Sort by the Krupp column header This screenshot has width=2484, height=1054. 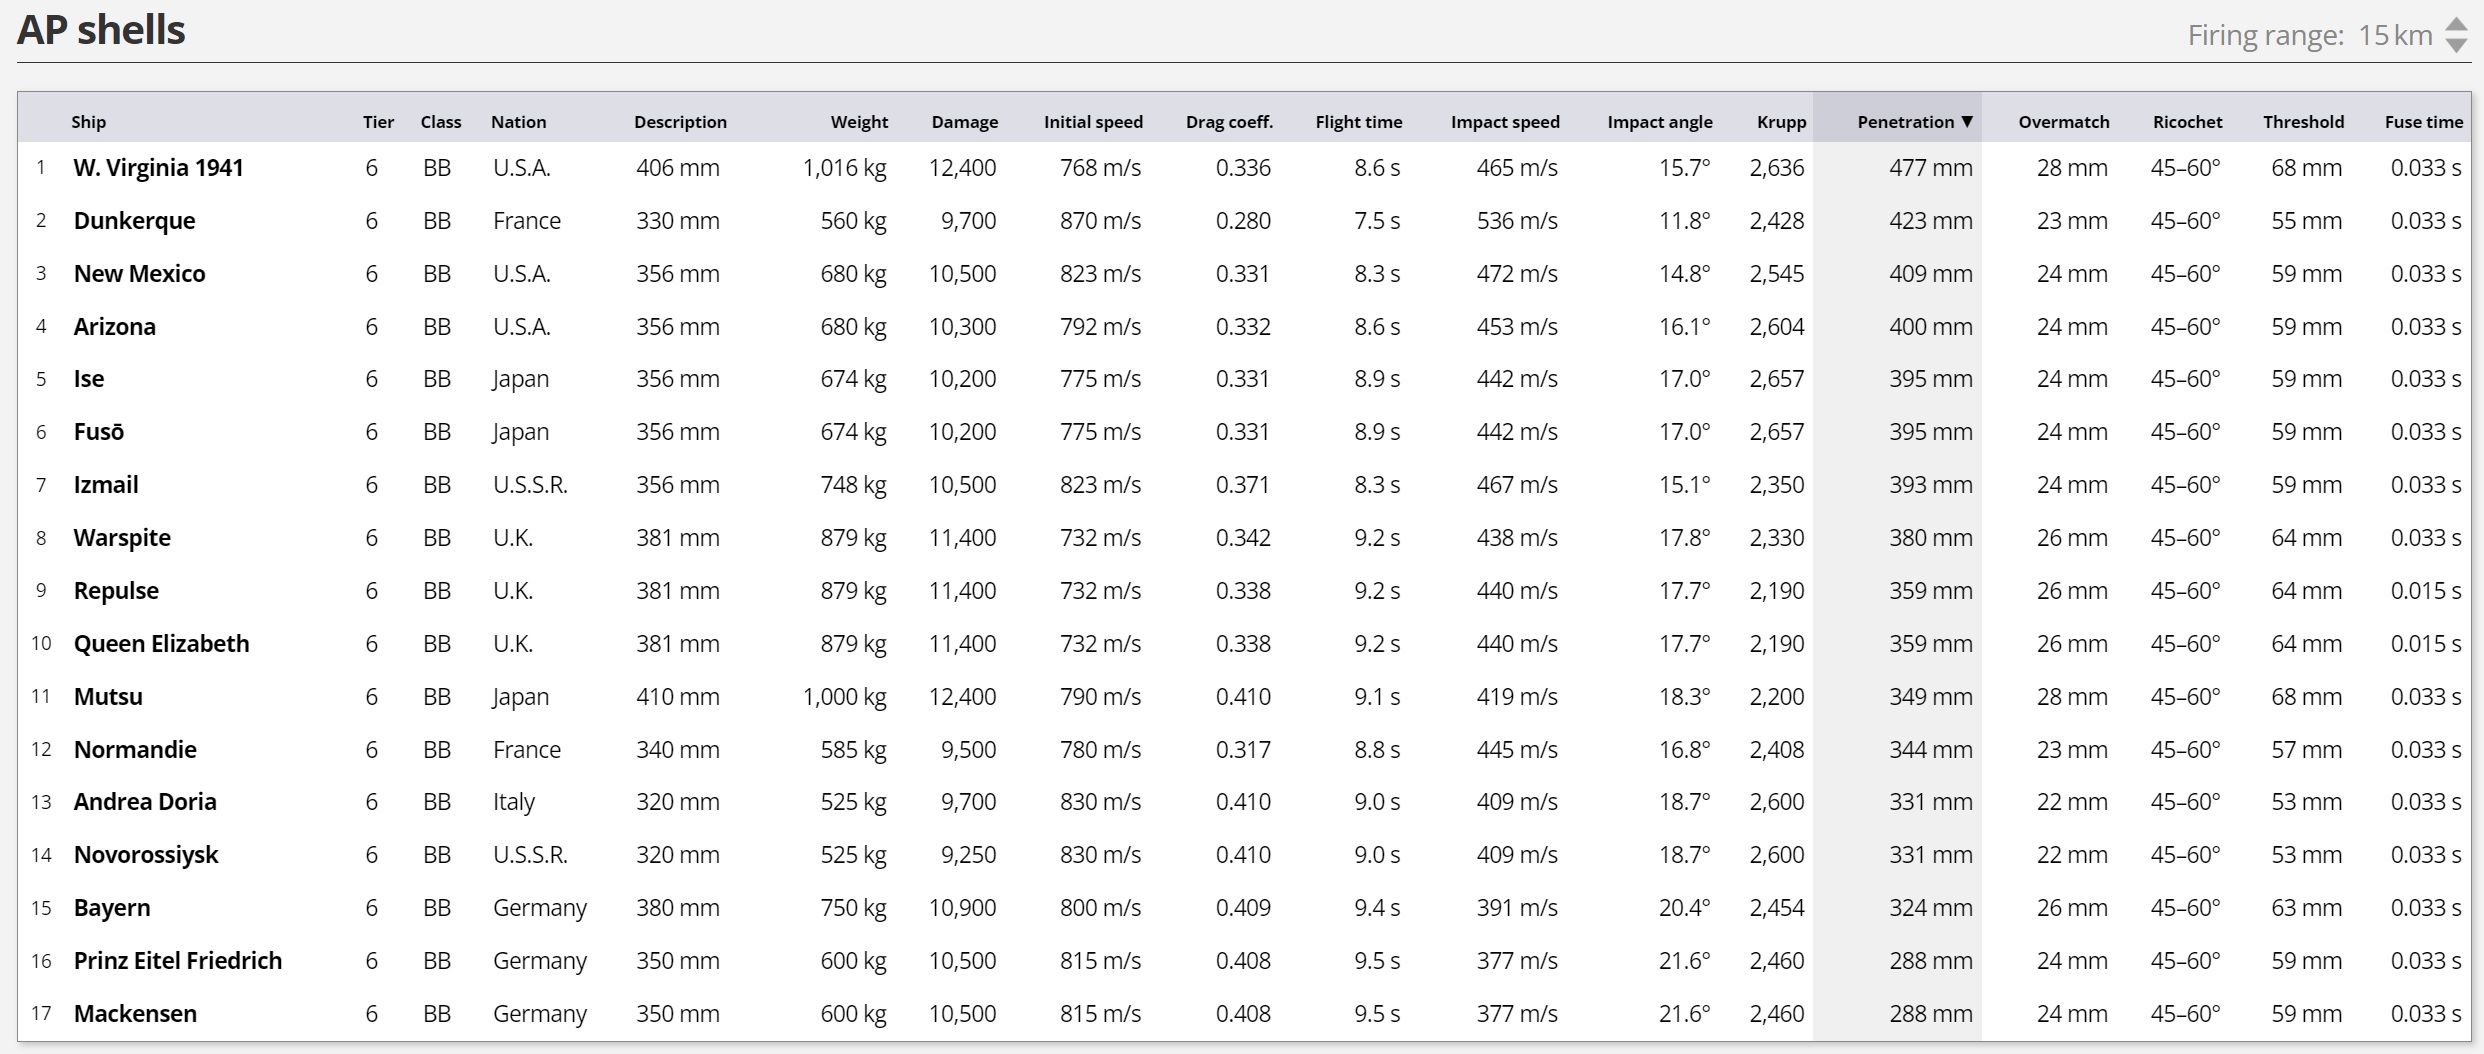[1782, 122]
